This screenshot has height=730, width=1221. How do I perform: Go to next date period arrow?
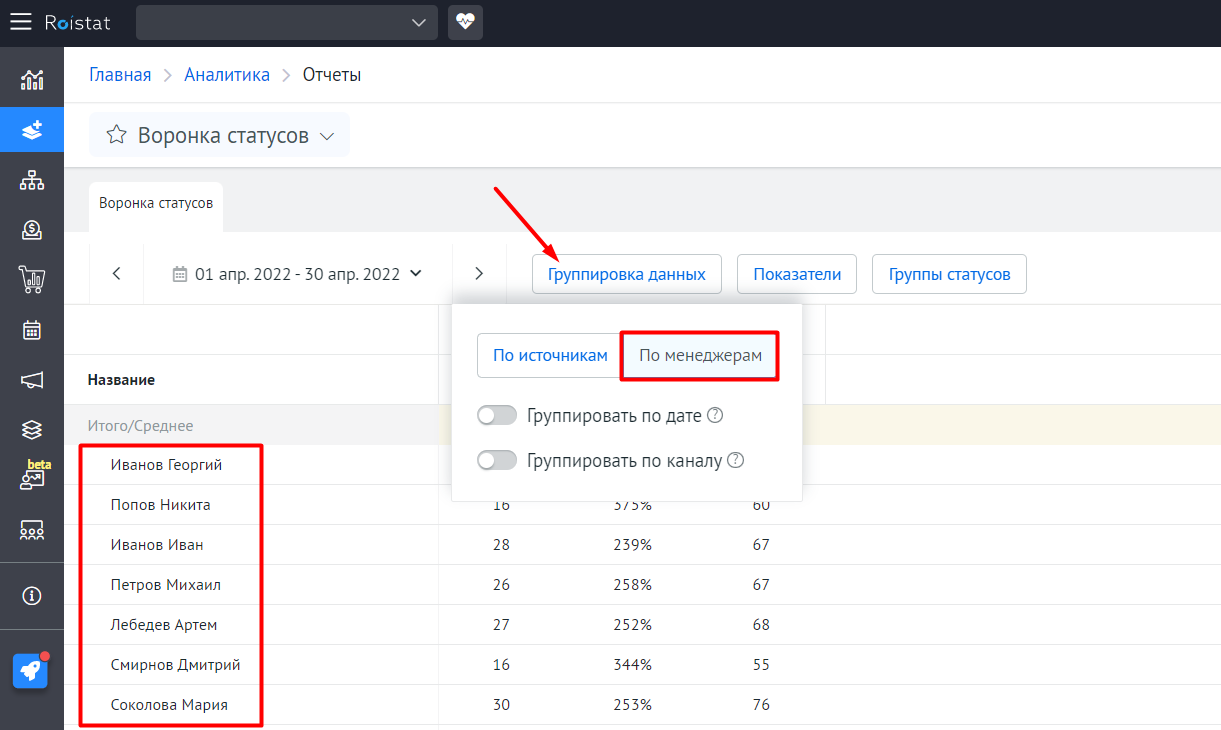pyautogui.click(x=479, y=273)
